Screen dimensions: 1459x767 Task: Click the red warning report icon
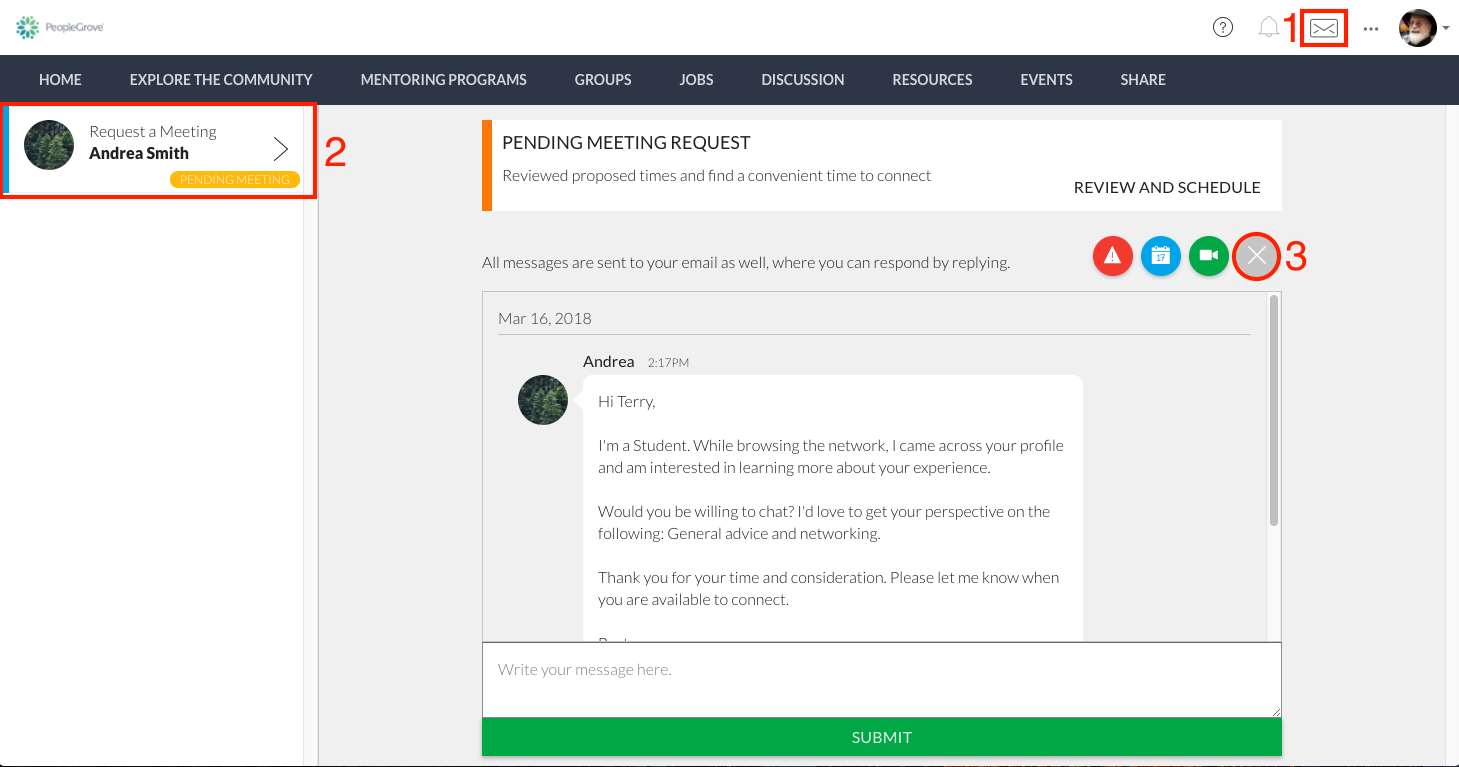click(x=1113, y=256)
